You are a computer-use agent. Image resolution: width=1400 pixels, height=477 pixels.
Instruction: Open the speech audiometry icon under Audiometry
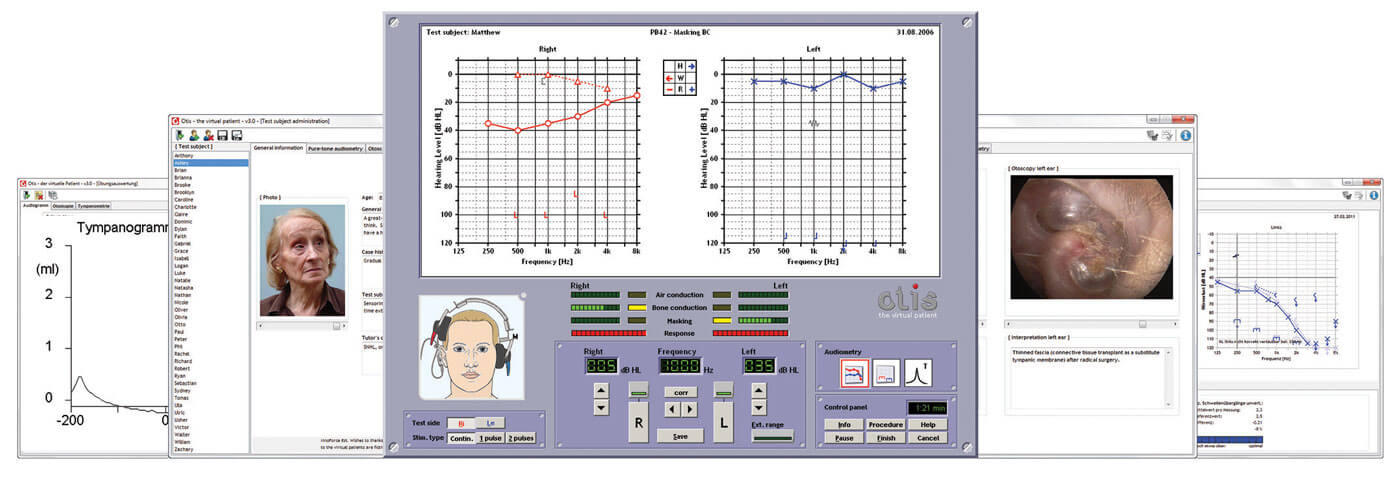[887, 373]
